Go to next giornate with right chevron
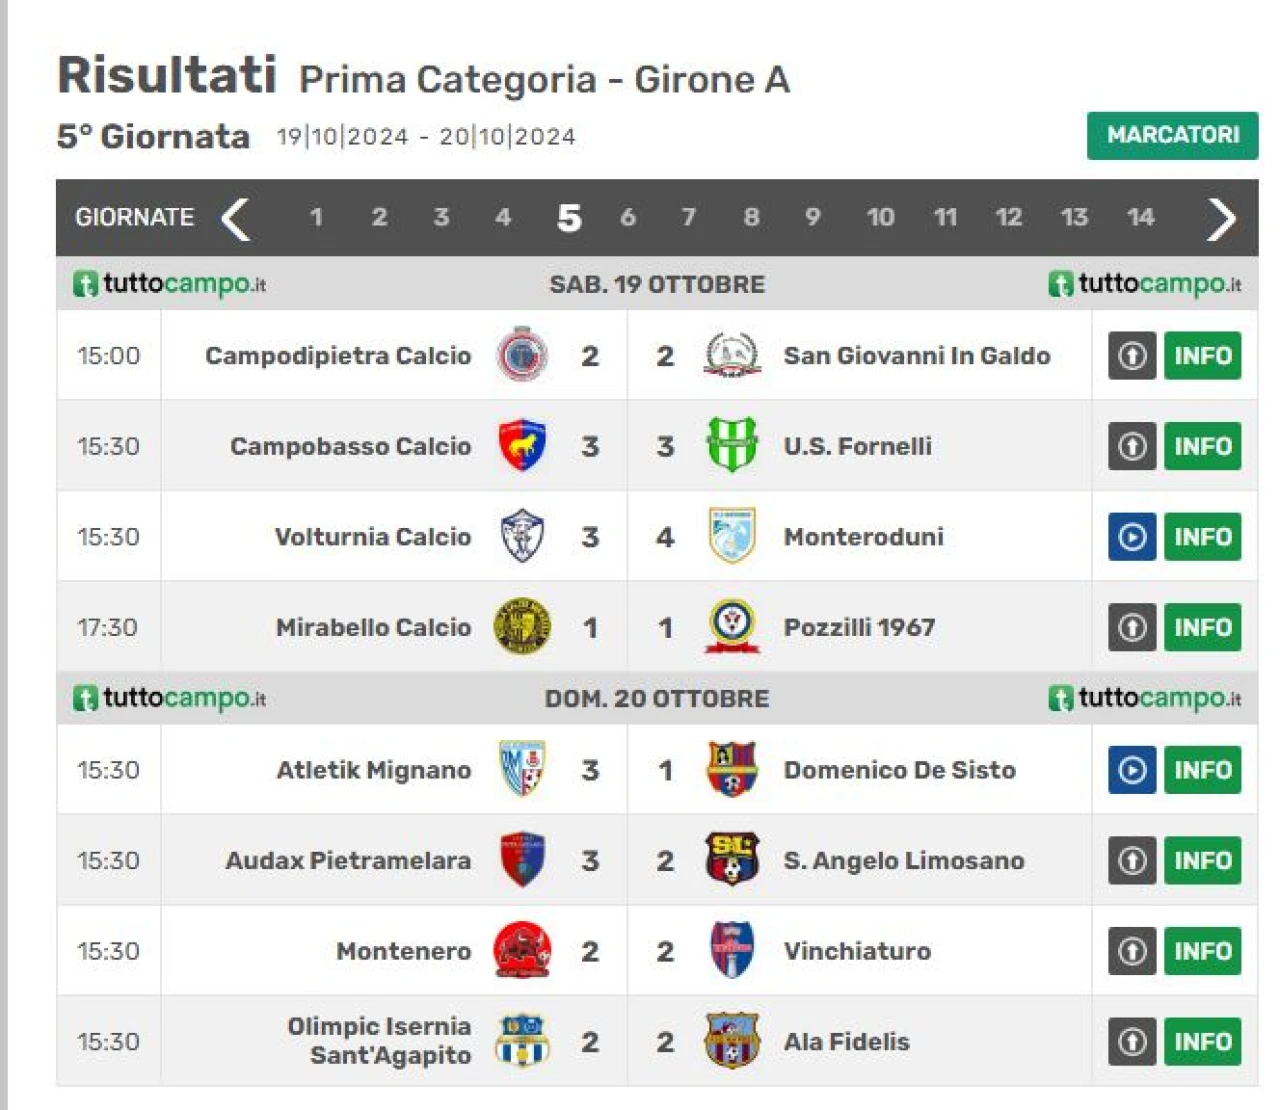The height and width of the screenshot is (1110, 1280). point(1221,219)
